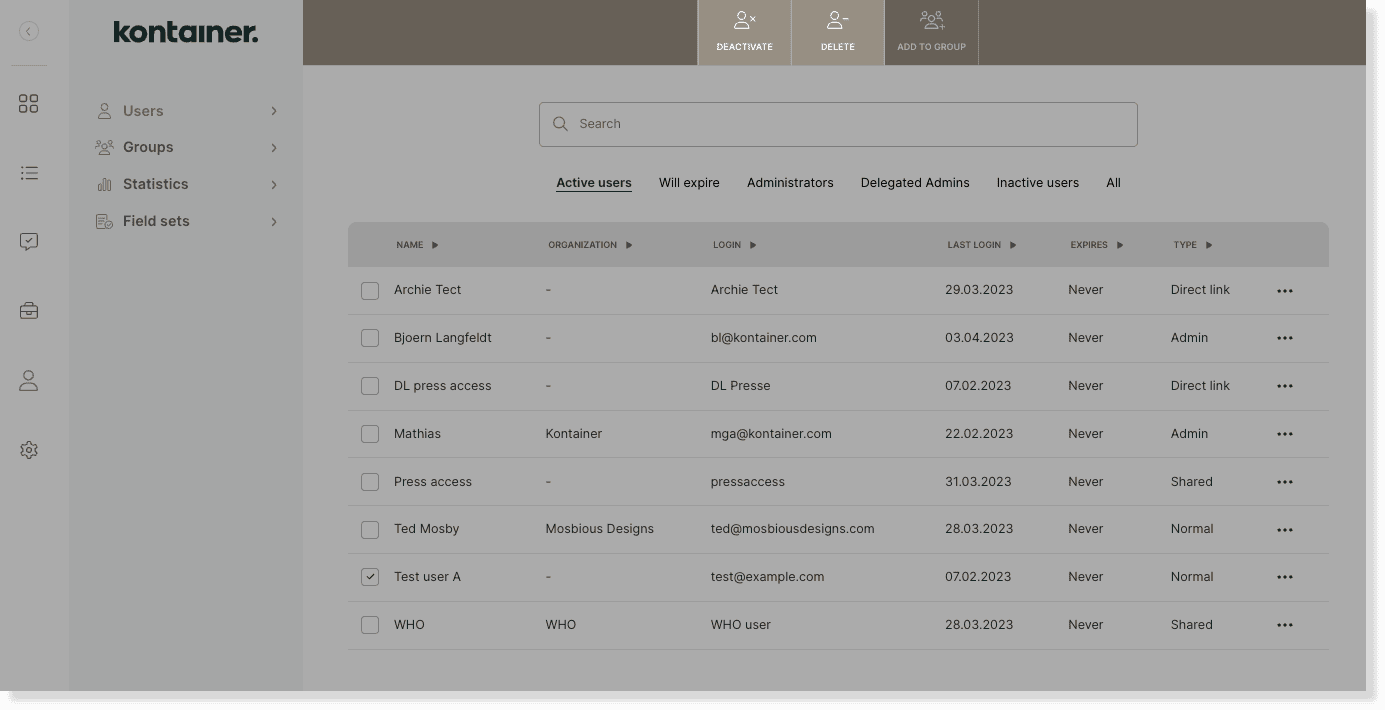This screenshot has width=1385, height=710.
Task: Open the dashboard grid icon in sidebar
Action: coord(29,104)
